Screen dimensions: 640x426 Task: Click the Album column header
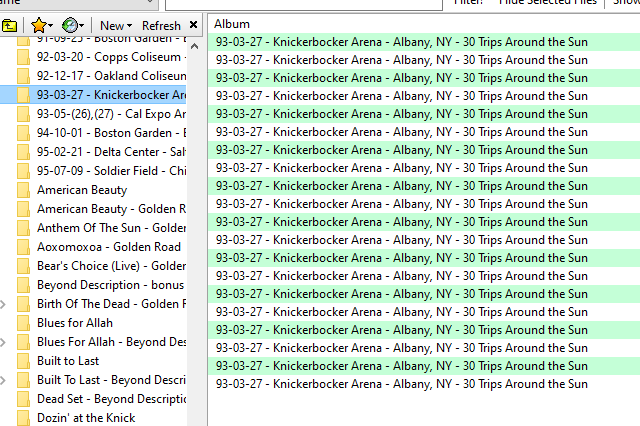(232, 24)
